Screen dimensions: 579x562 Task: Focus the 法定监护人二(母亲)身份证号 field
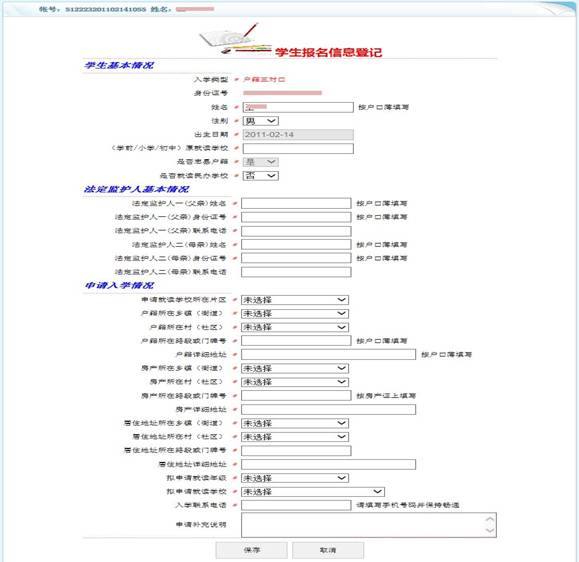click(296, 258)
